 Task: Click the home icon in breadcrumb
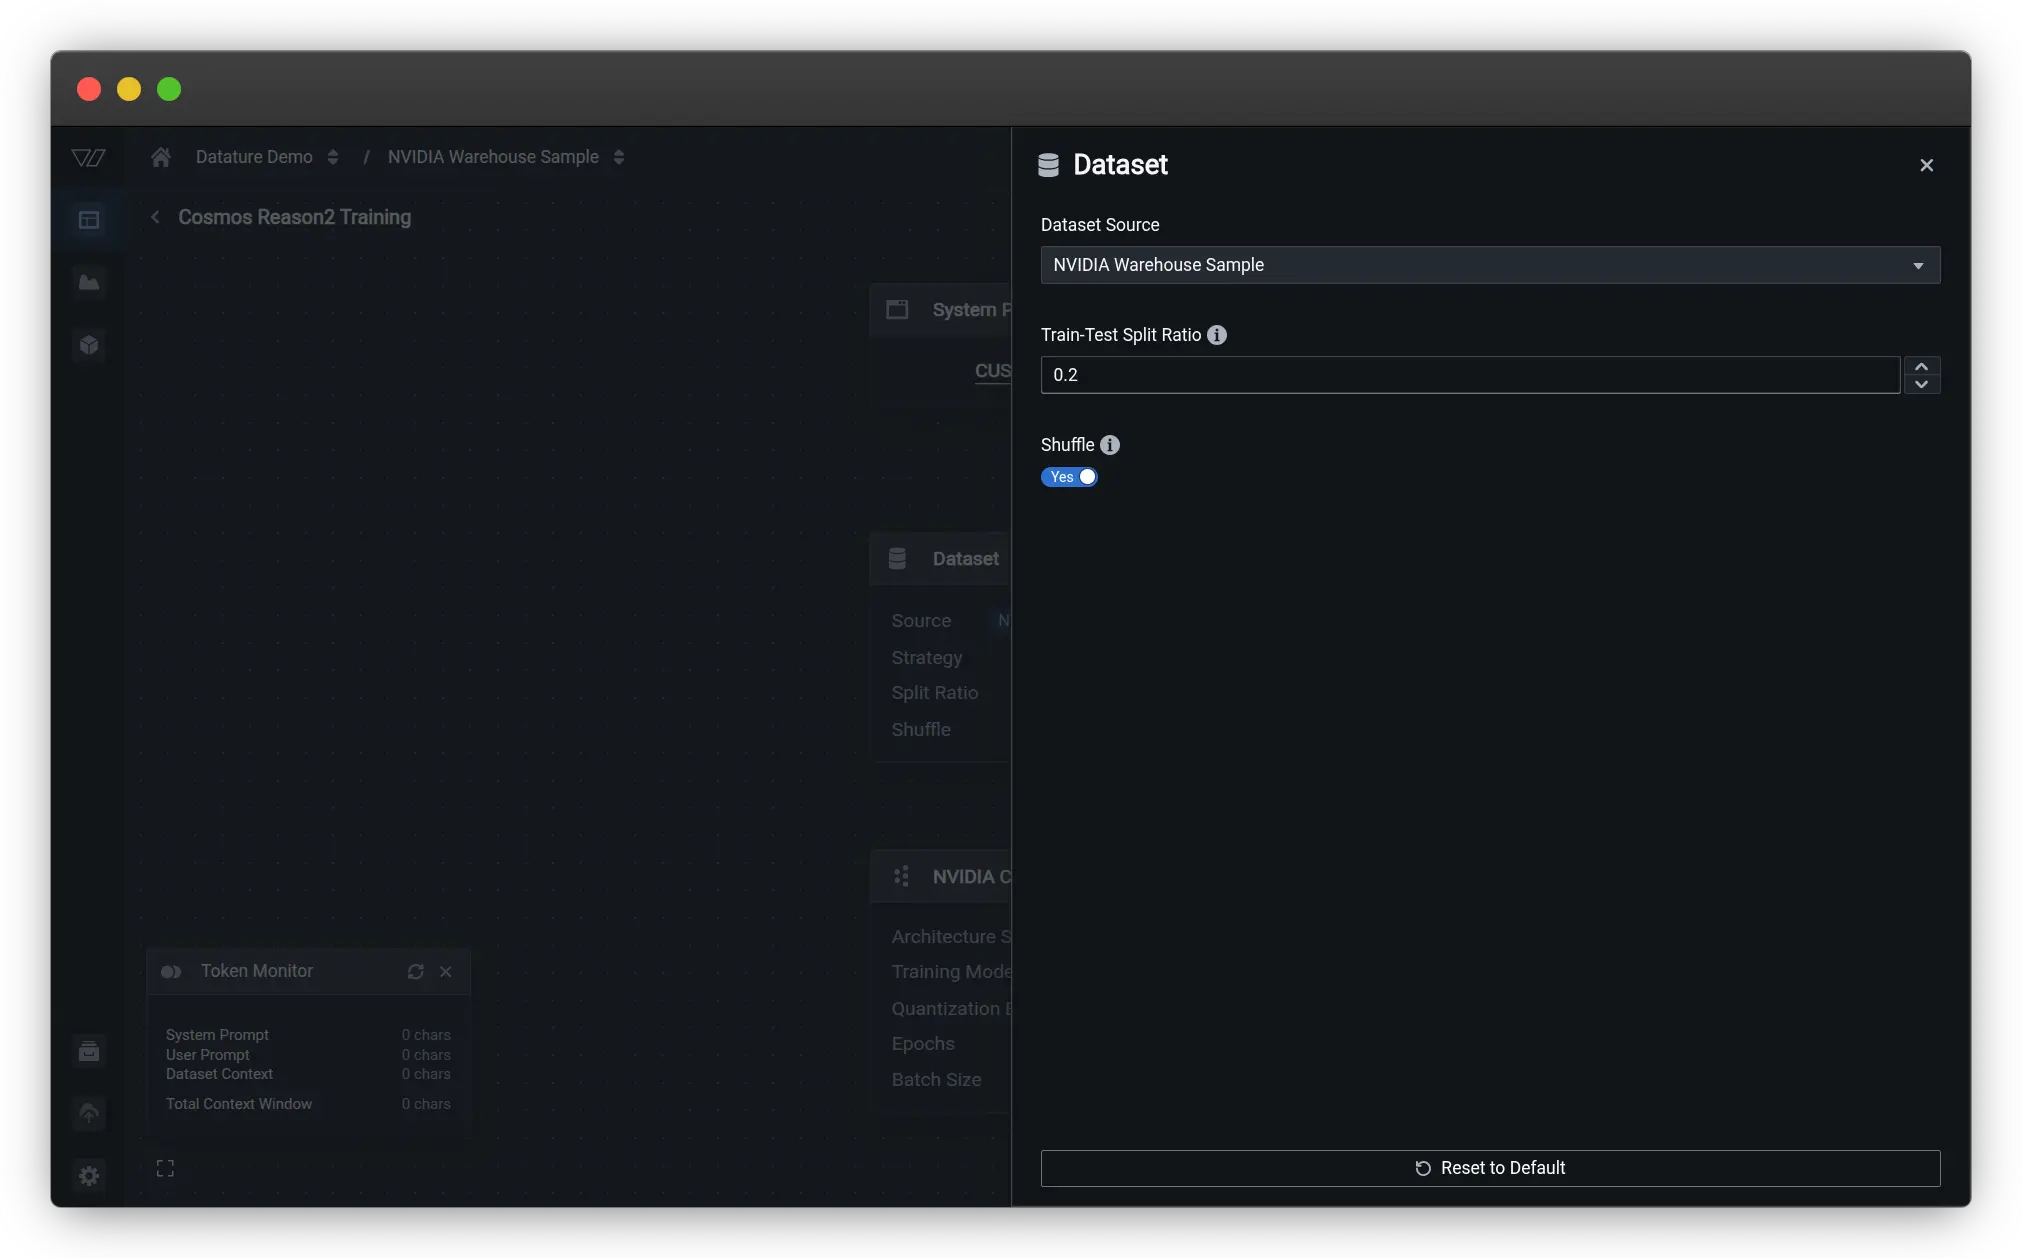[160, 157]
